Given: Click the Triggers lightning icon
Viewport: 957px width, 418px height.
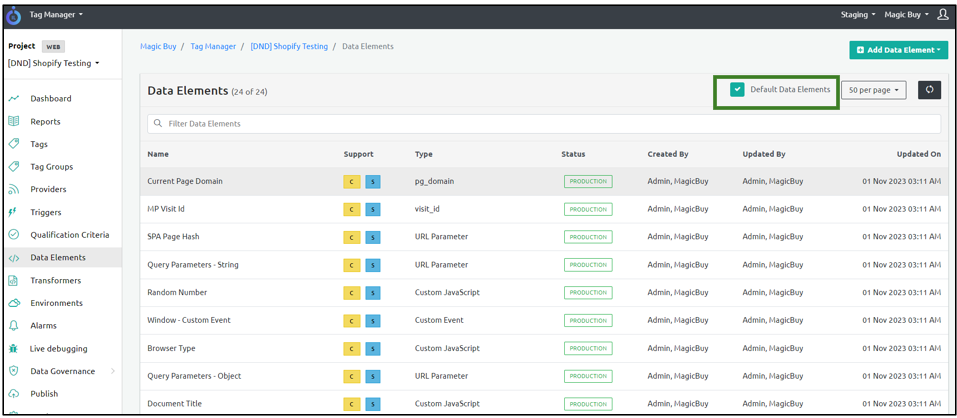Looking at the screenshot, I should pyautogui.click(x=14, y=212).
